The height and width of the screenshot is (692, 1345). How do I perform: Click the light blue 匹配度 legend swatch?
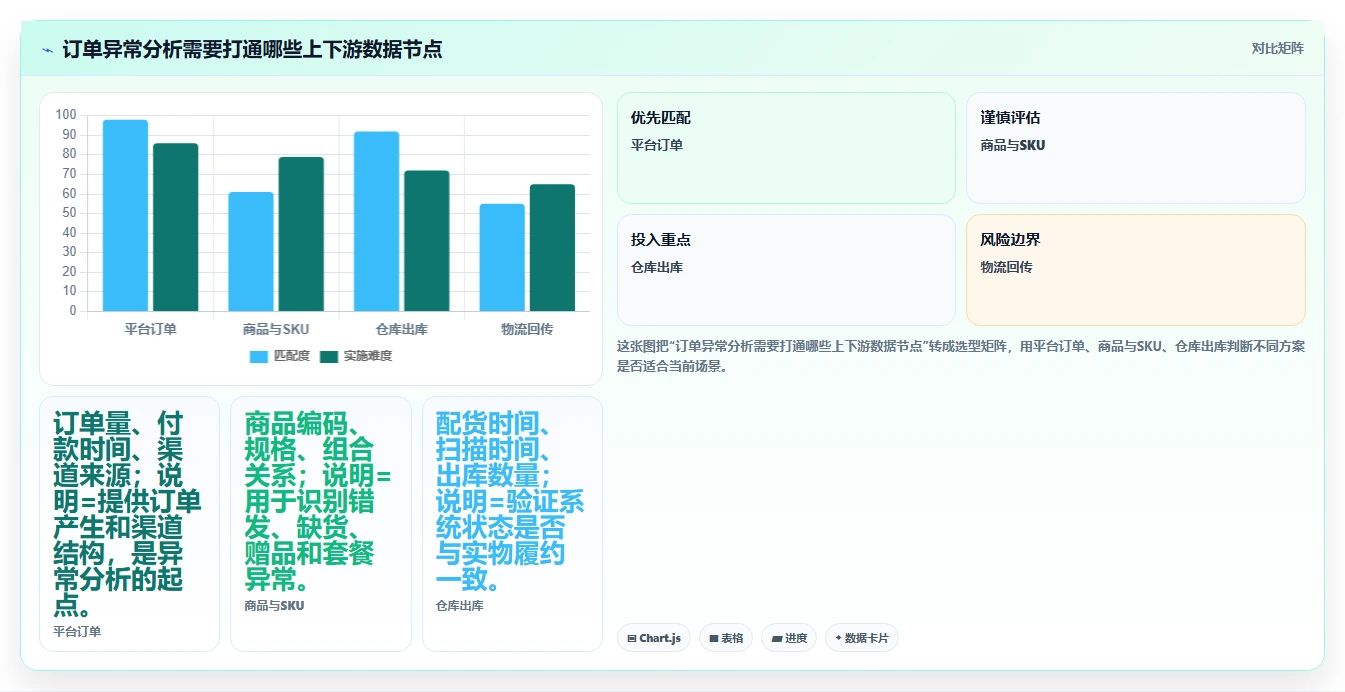[259, 356]
